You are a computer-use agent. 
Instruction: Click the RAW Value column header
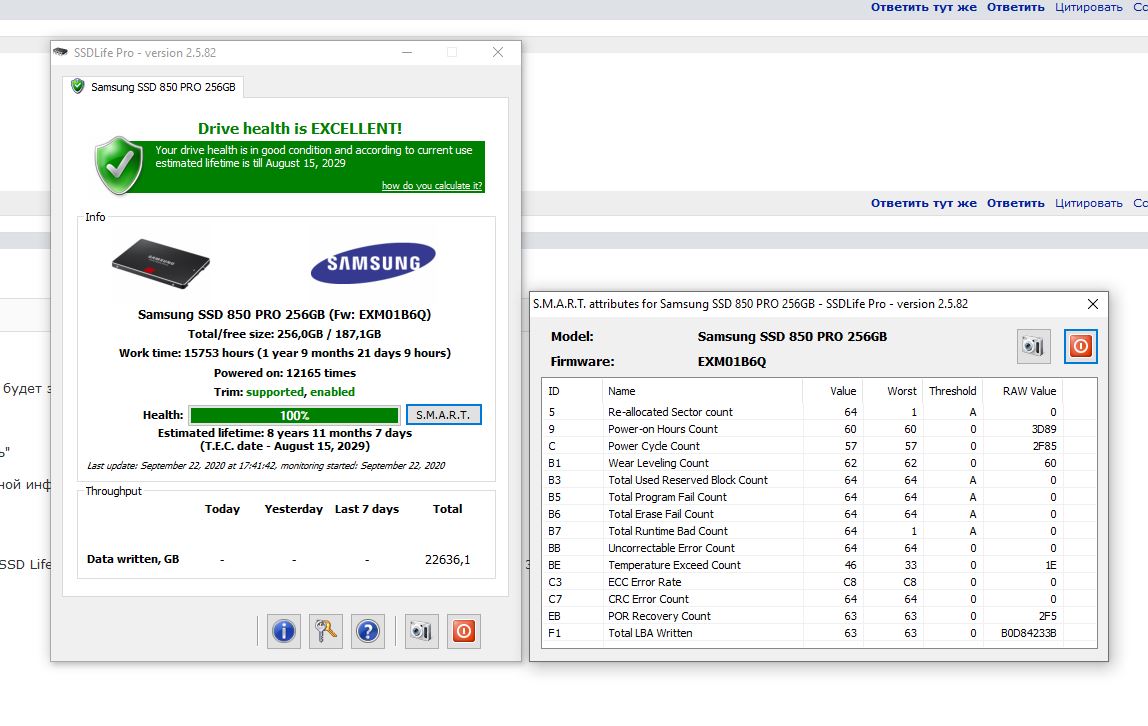[1022, 391]
